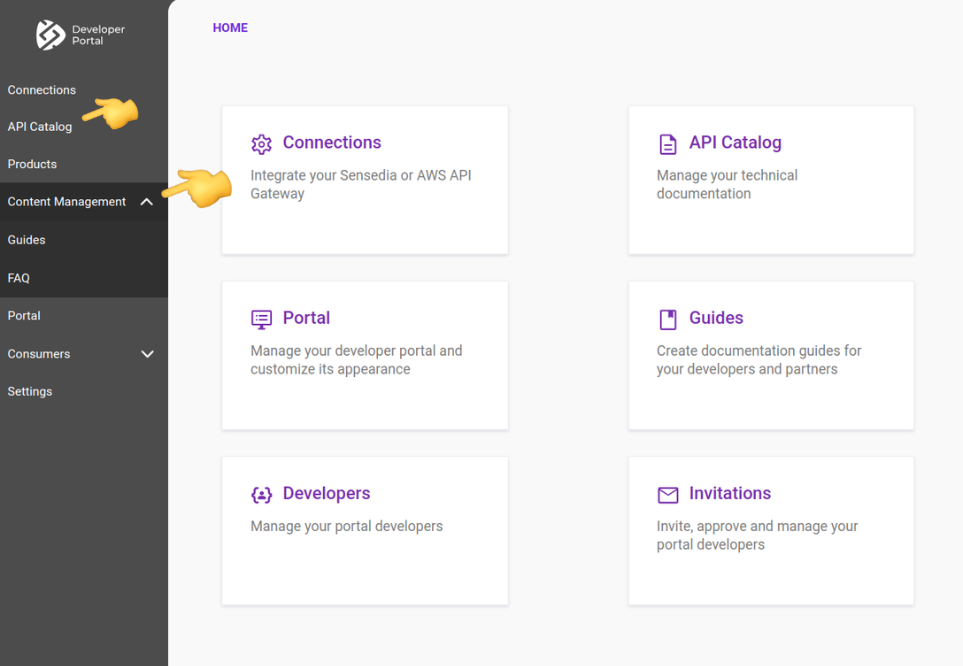Select API Catalog in the sidebar
The image size is (963, 666).
coord(39,126)
